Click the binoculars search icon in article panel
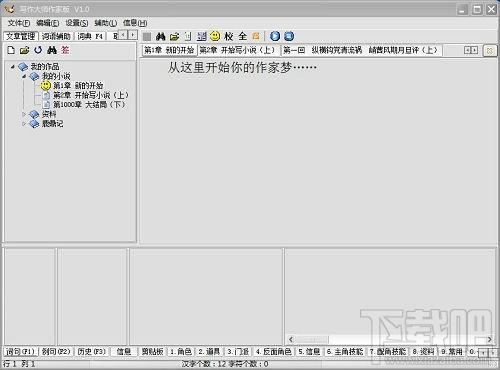The image size is (500, 370). point(52,50)
